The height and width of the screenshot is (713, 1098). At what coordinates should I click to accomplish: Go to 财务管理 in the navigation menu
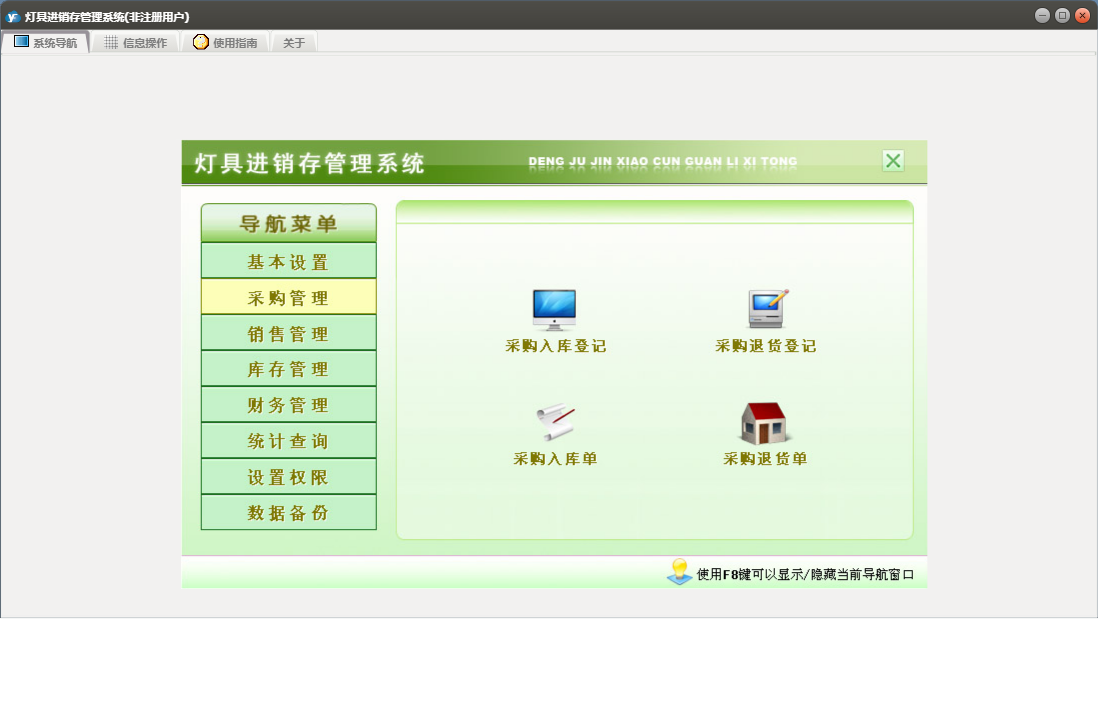click(x=289, y=405)
